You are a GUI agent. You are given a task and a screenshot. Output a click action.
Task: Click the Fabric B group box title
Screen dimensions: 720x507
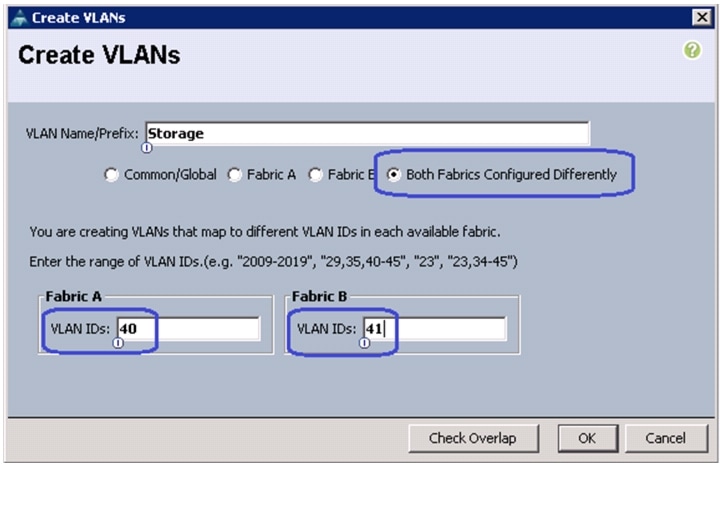pyautogui.click(x=320, y=297)
